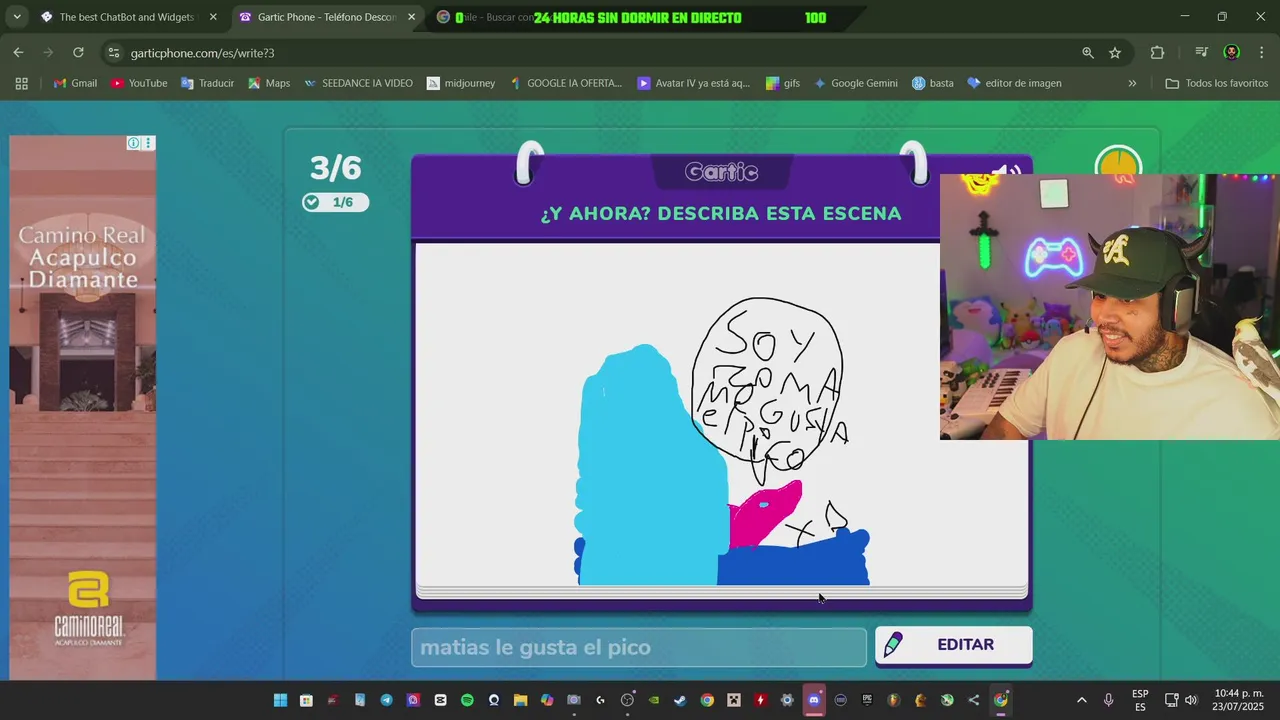Bookmark this page with the star icon
Image resolution: width=1280 pixels, height=720 pixels.
(1115, 53)
